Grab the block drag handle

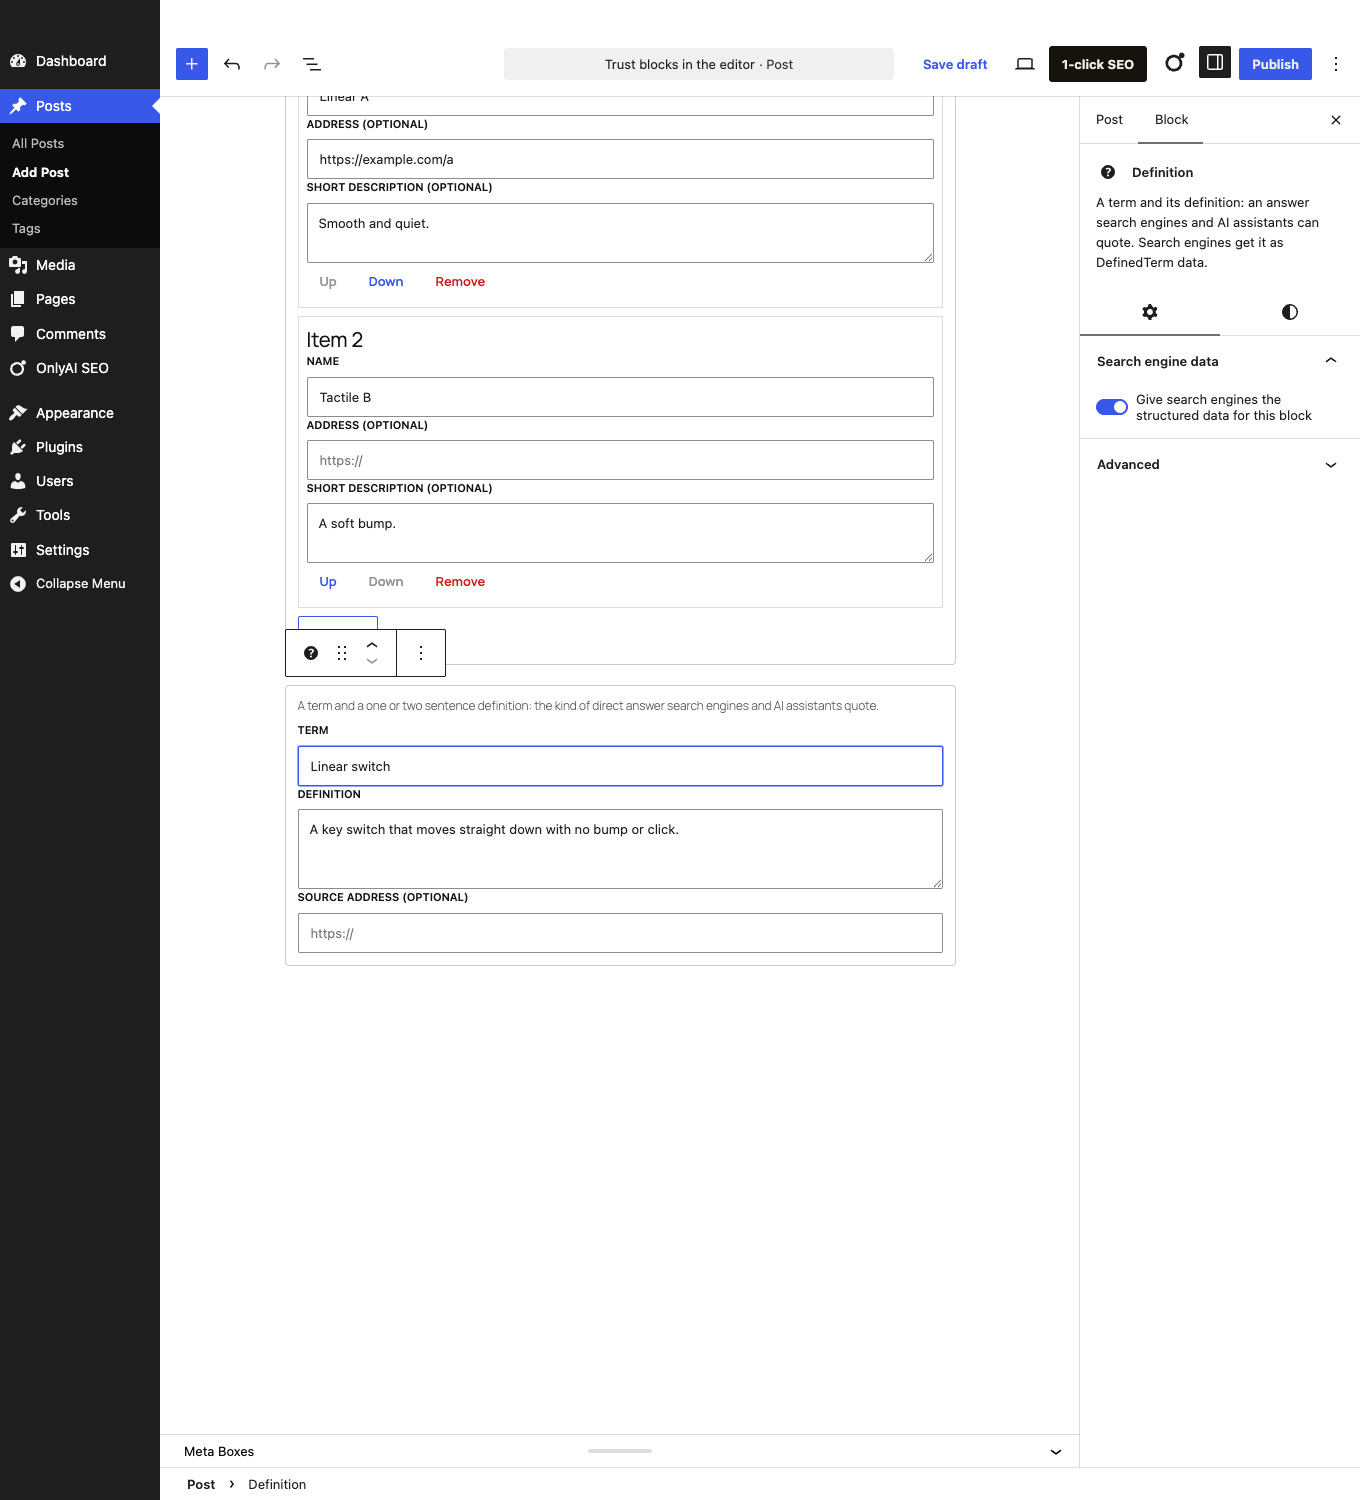[x=342, y=653]
